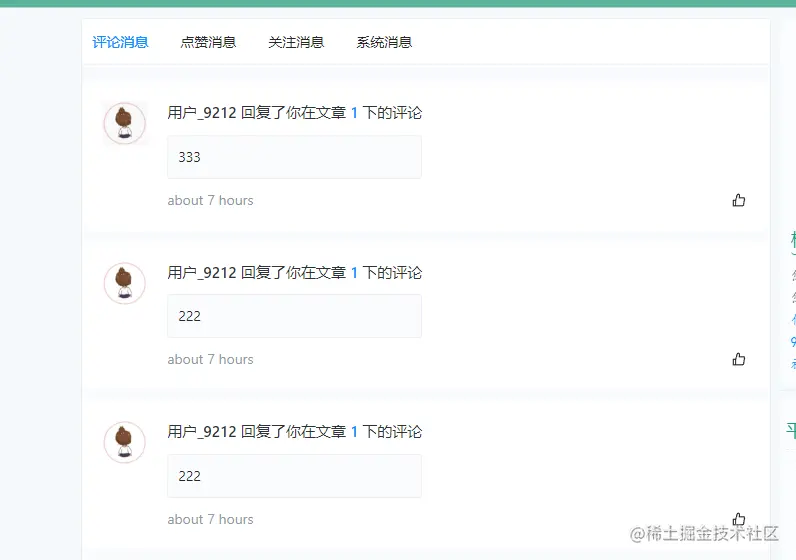Image resolution: width=796 pixels, height=560 pixels.
Task: Switch to the 评论消息 tab
Action: pos(120,42)
